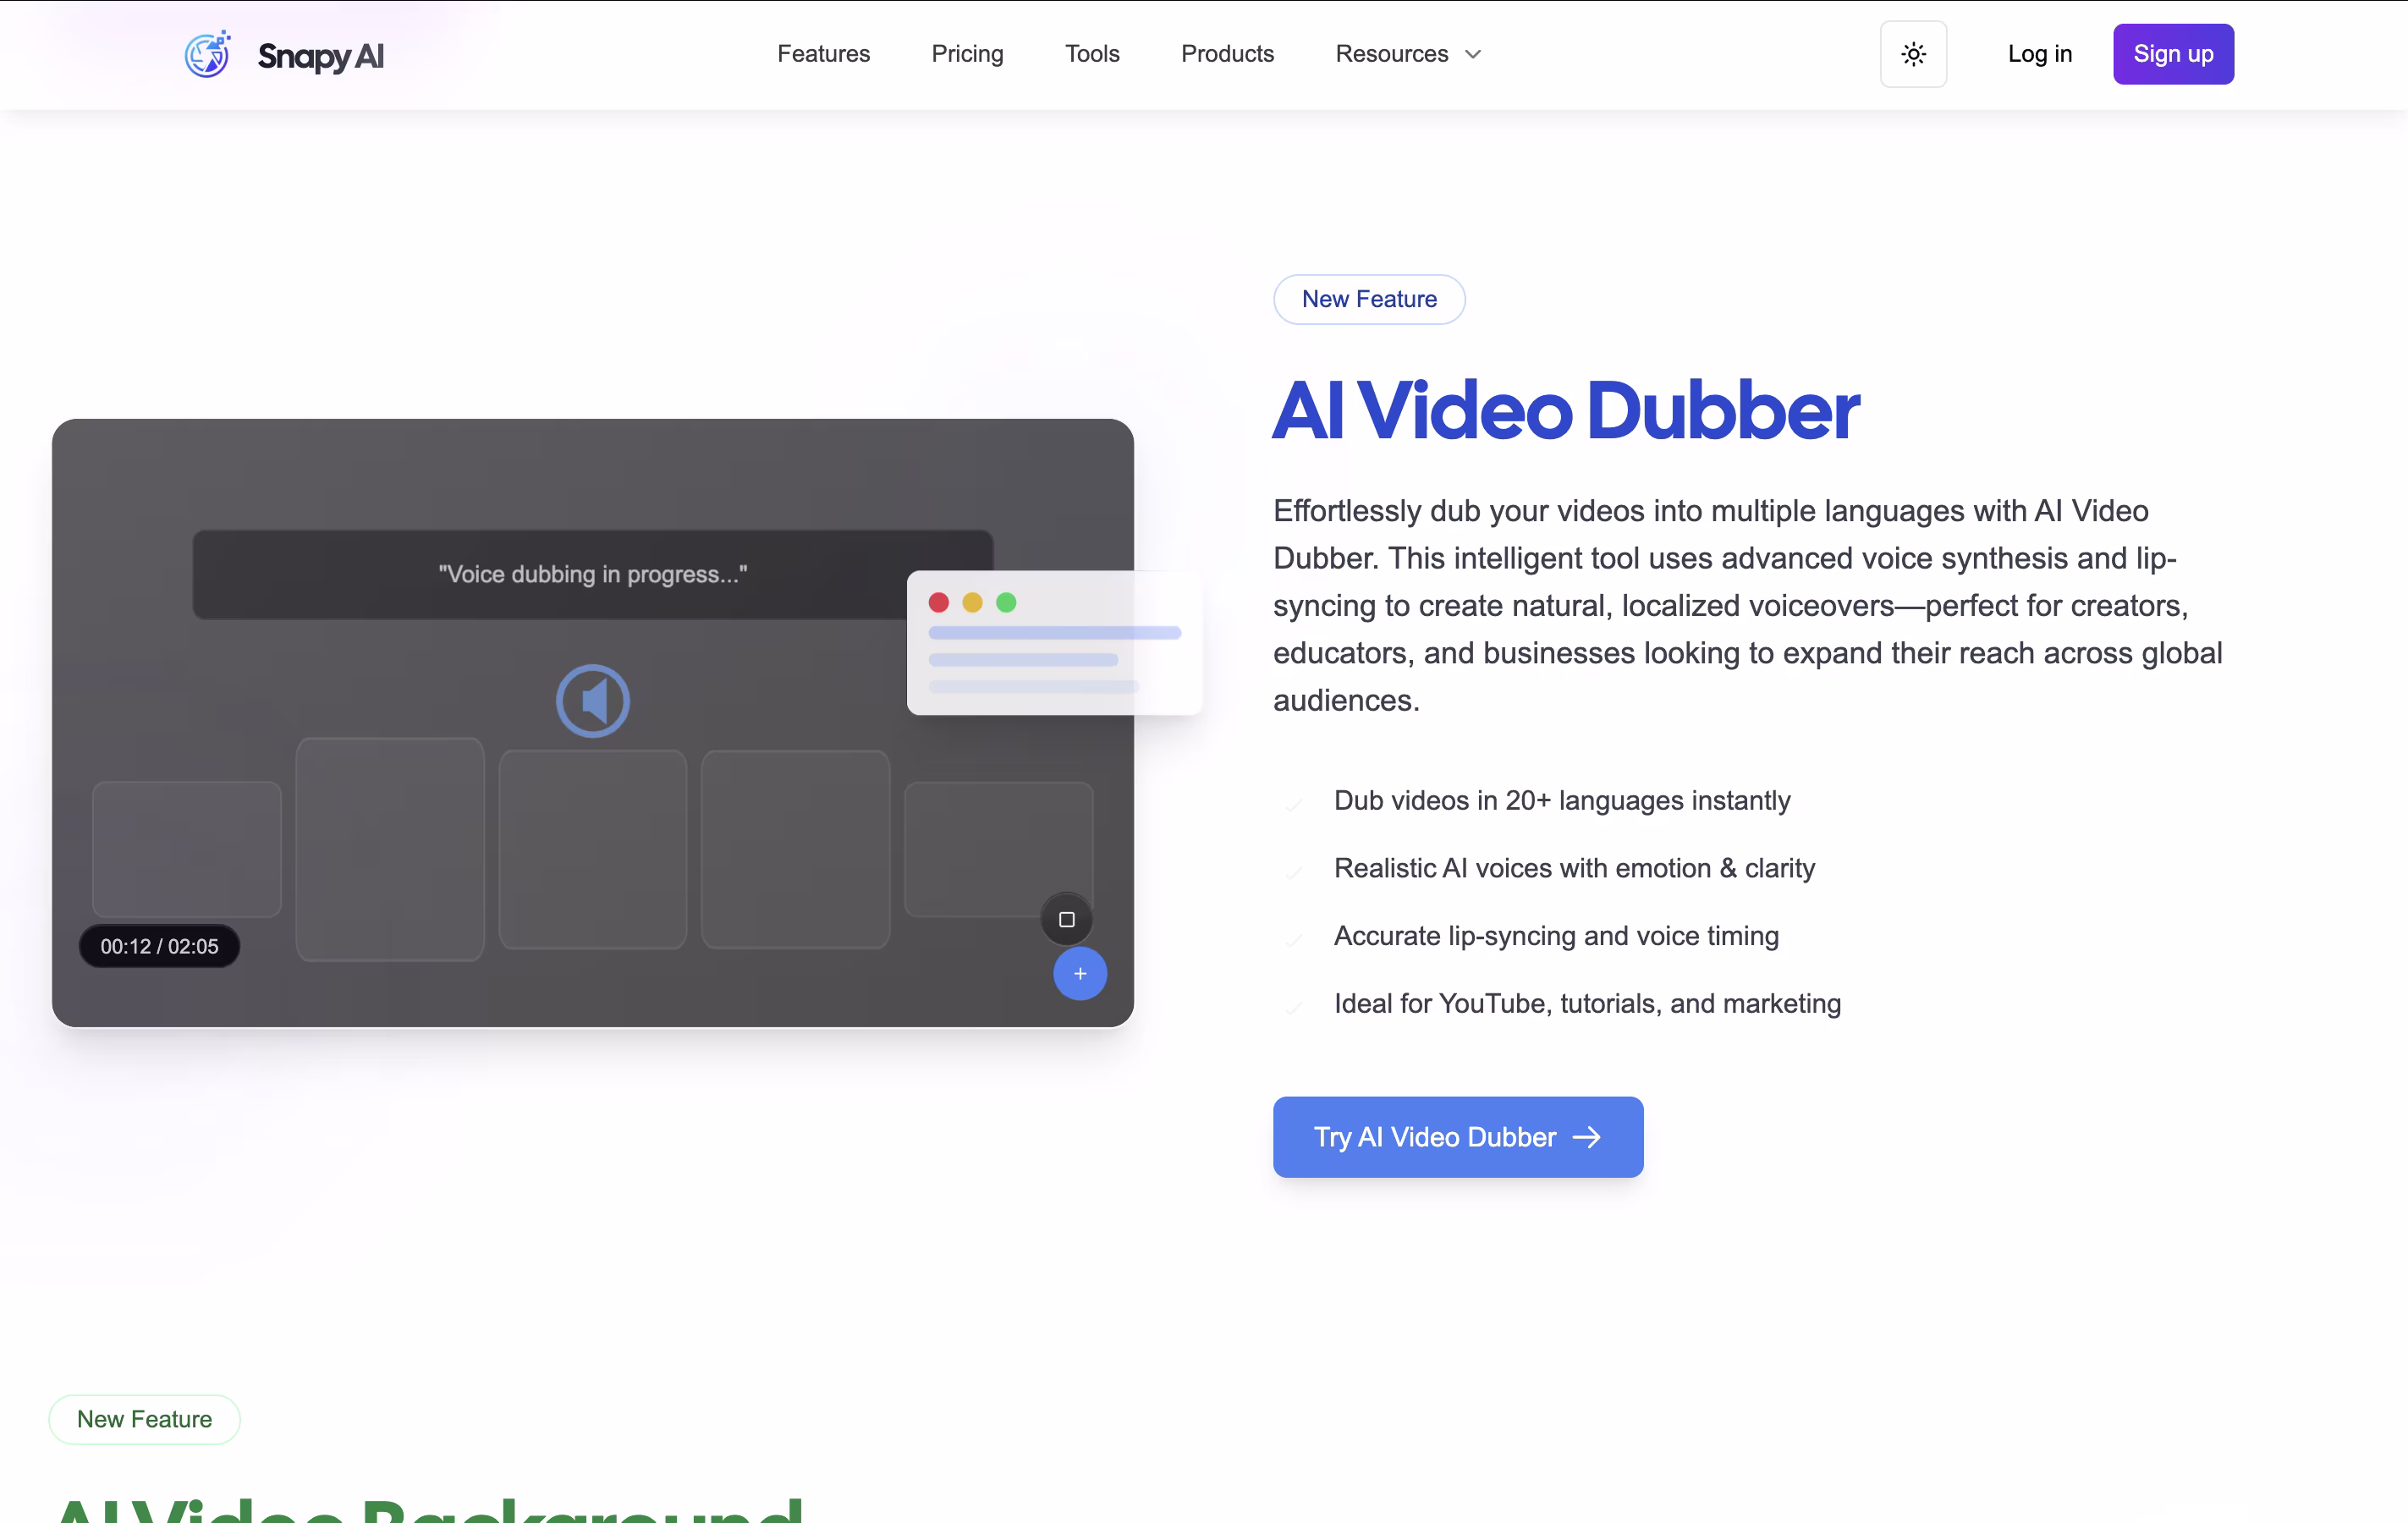Viewport: 2408px width, 1523px height.
Task: Go to the Pricing page
Action: pos(967,54)
